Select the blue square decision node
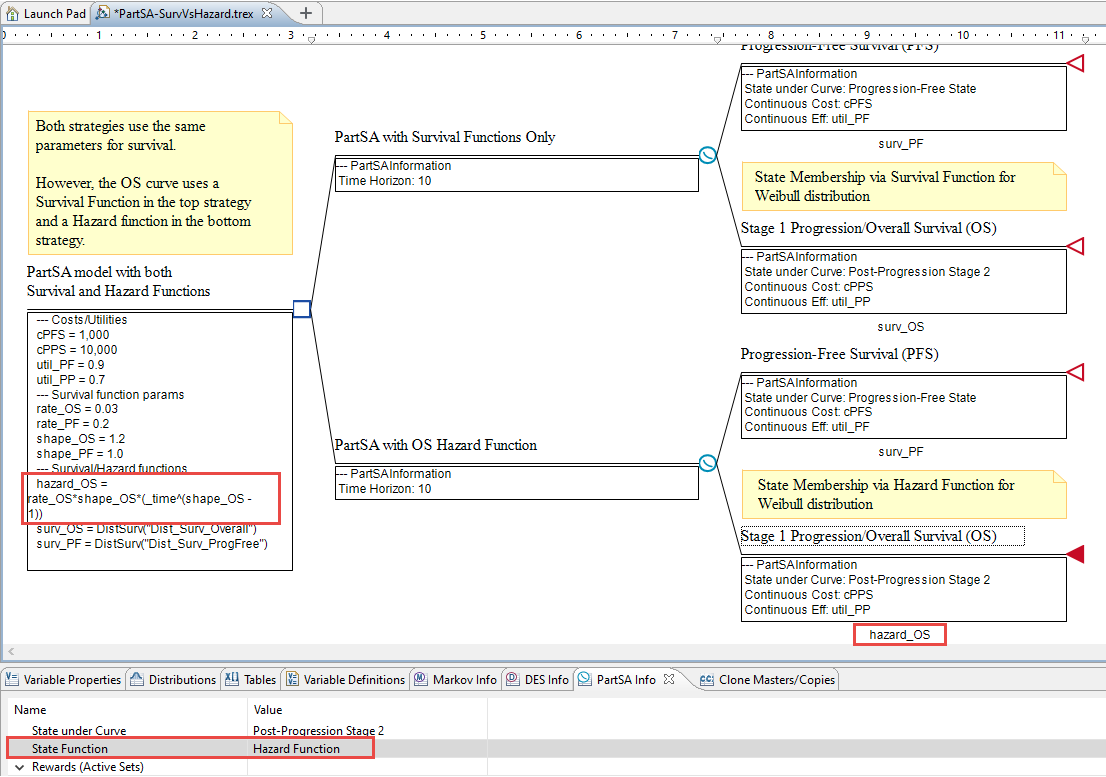Viewport: 1106px width, 777px height. coord(302,309)
